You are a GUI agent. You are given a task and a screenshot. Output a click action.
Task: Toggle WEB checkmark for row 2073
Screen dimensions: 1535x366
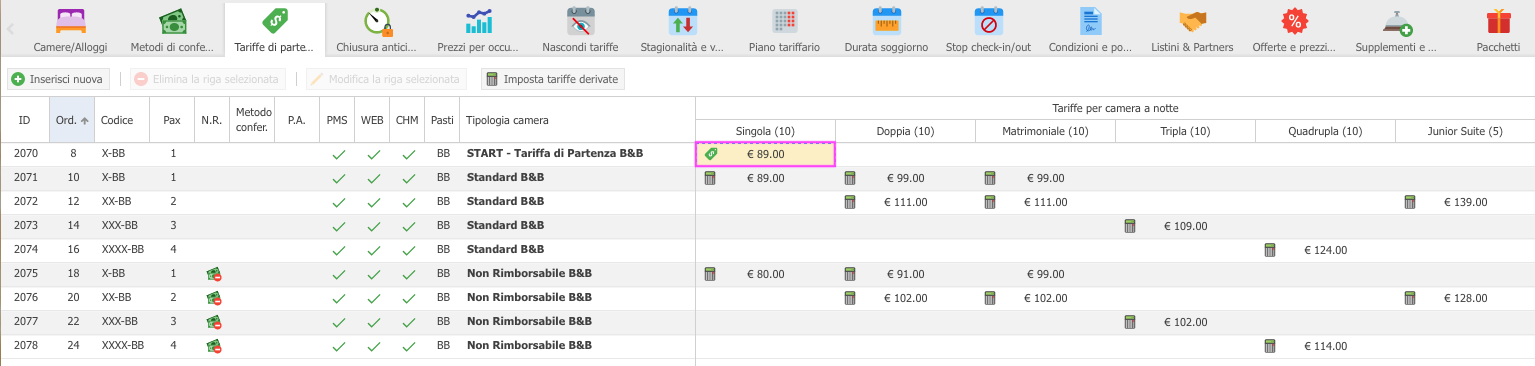coord(373,227)
